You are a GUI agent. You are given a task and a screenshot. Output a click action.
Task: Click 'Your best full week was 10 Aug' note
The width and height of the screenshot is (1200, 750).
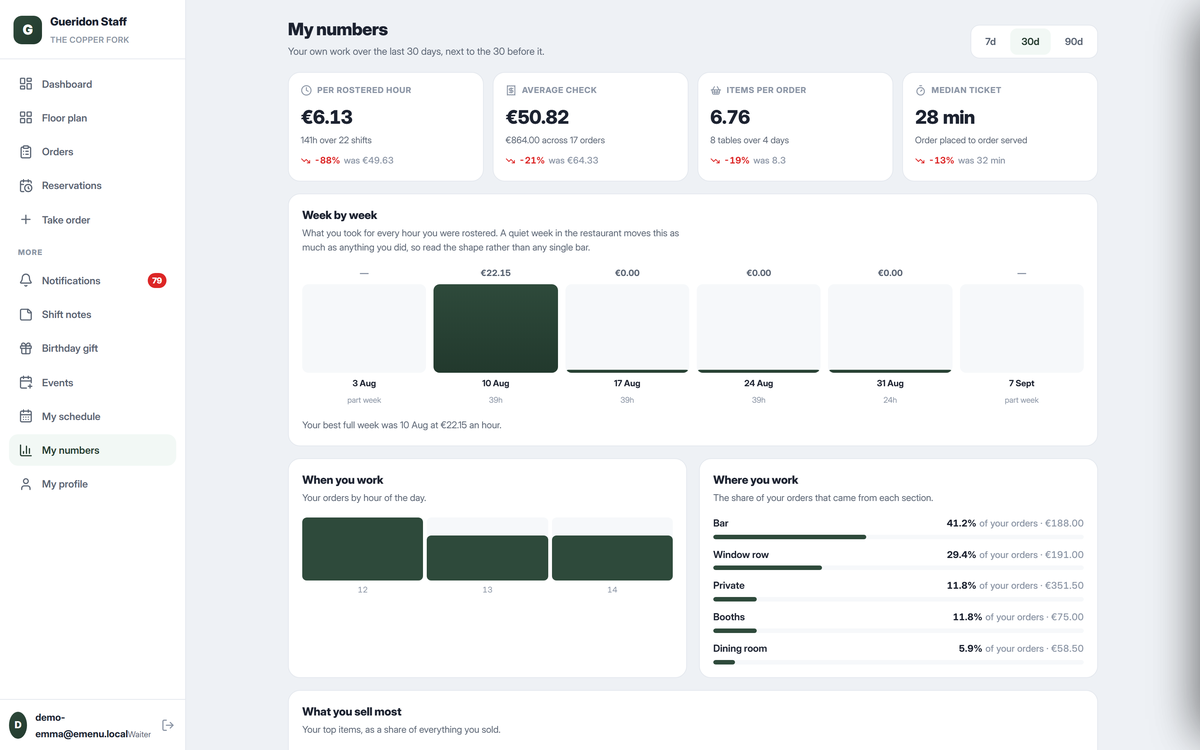pyautogui.click(x=402, y=425)
